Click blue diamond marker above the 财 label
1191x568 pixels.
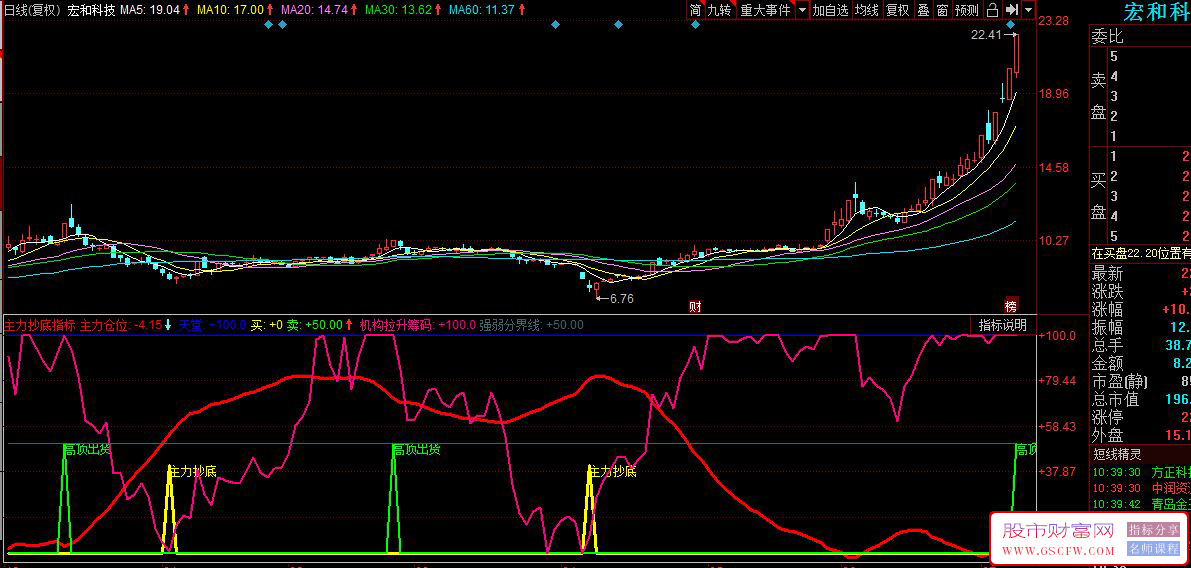point(695,25)
